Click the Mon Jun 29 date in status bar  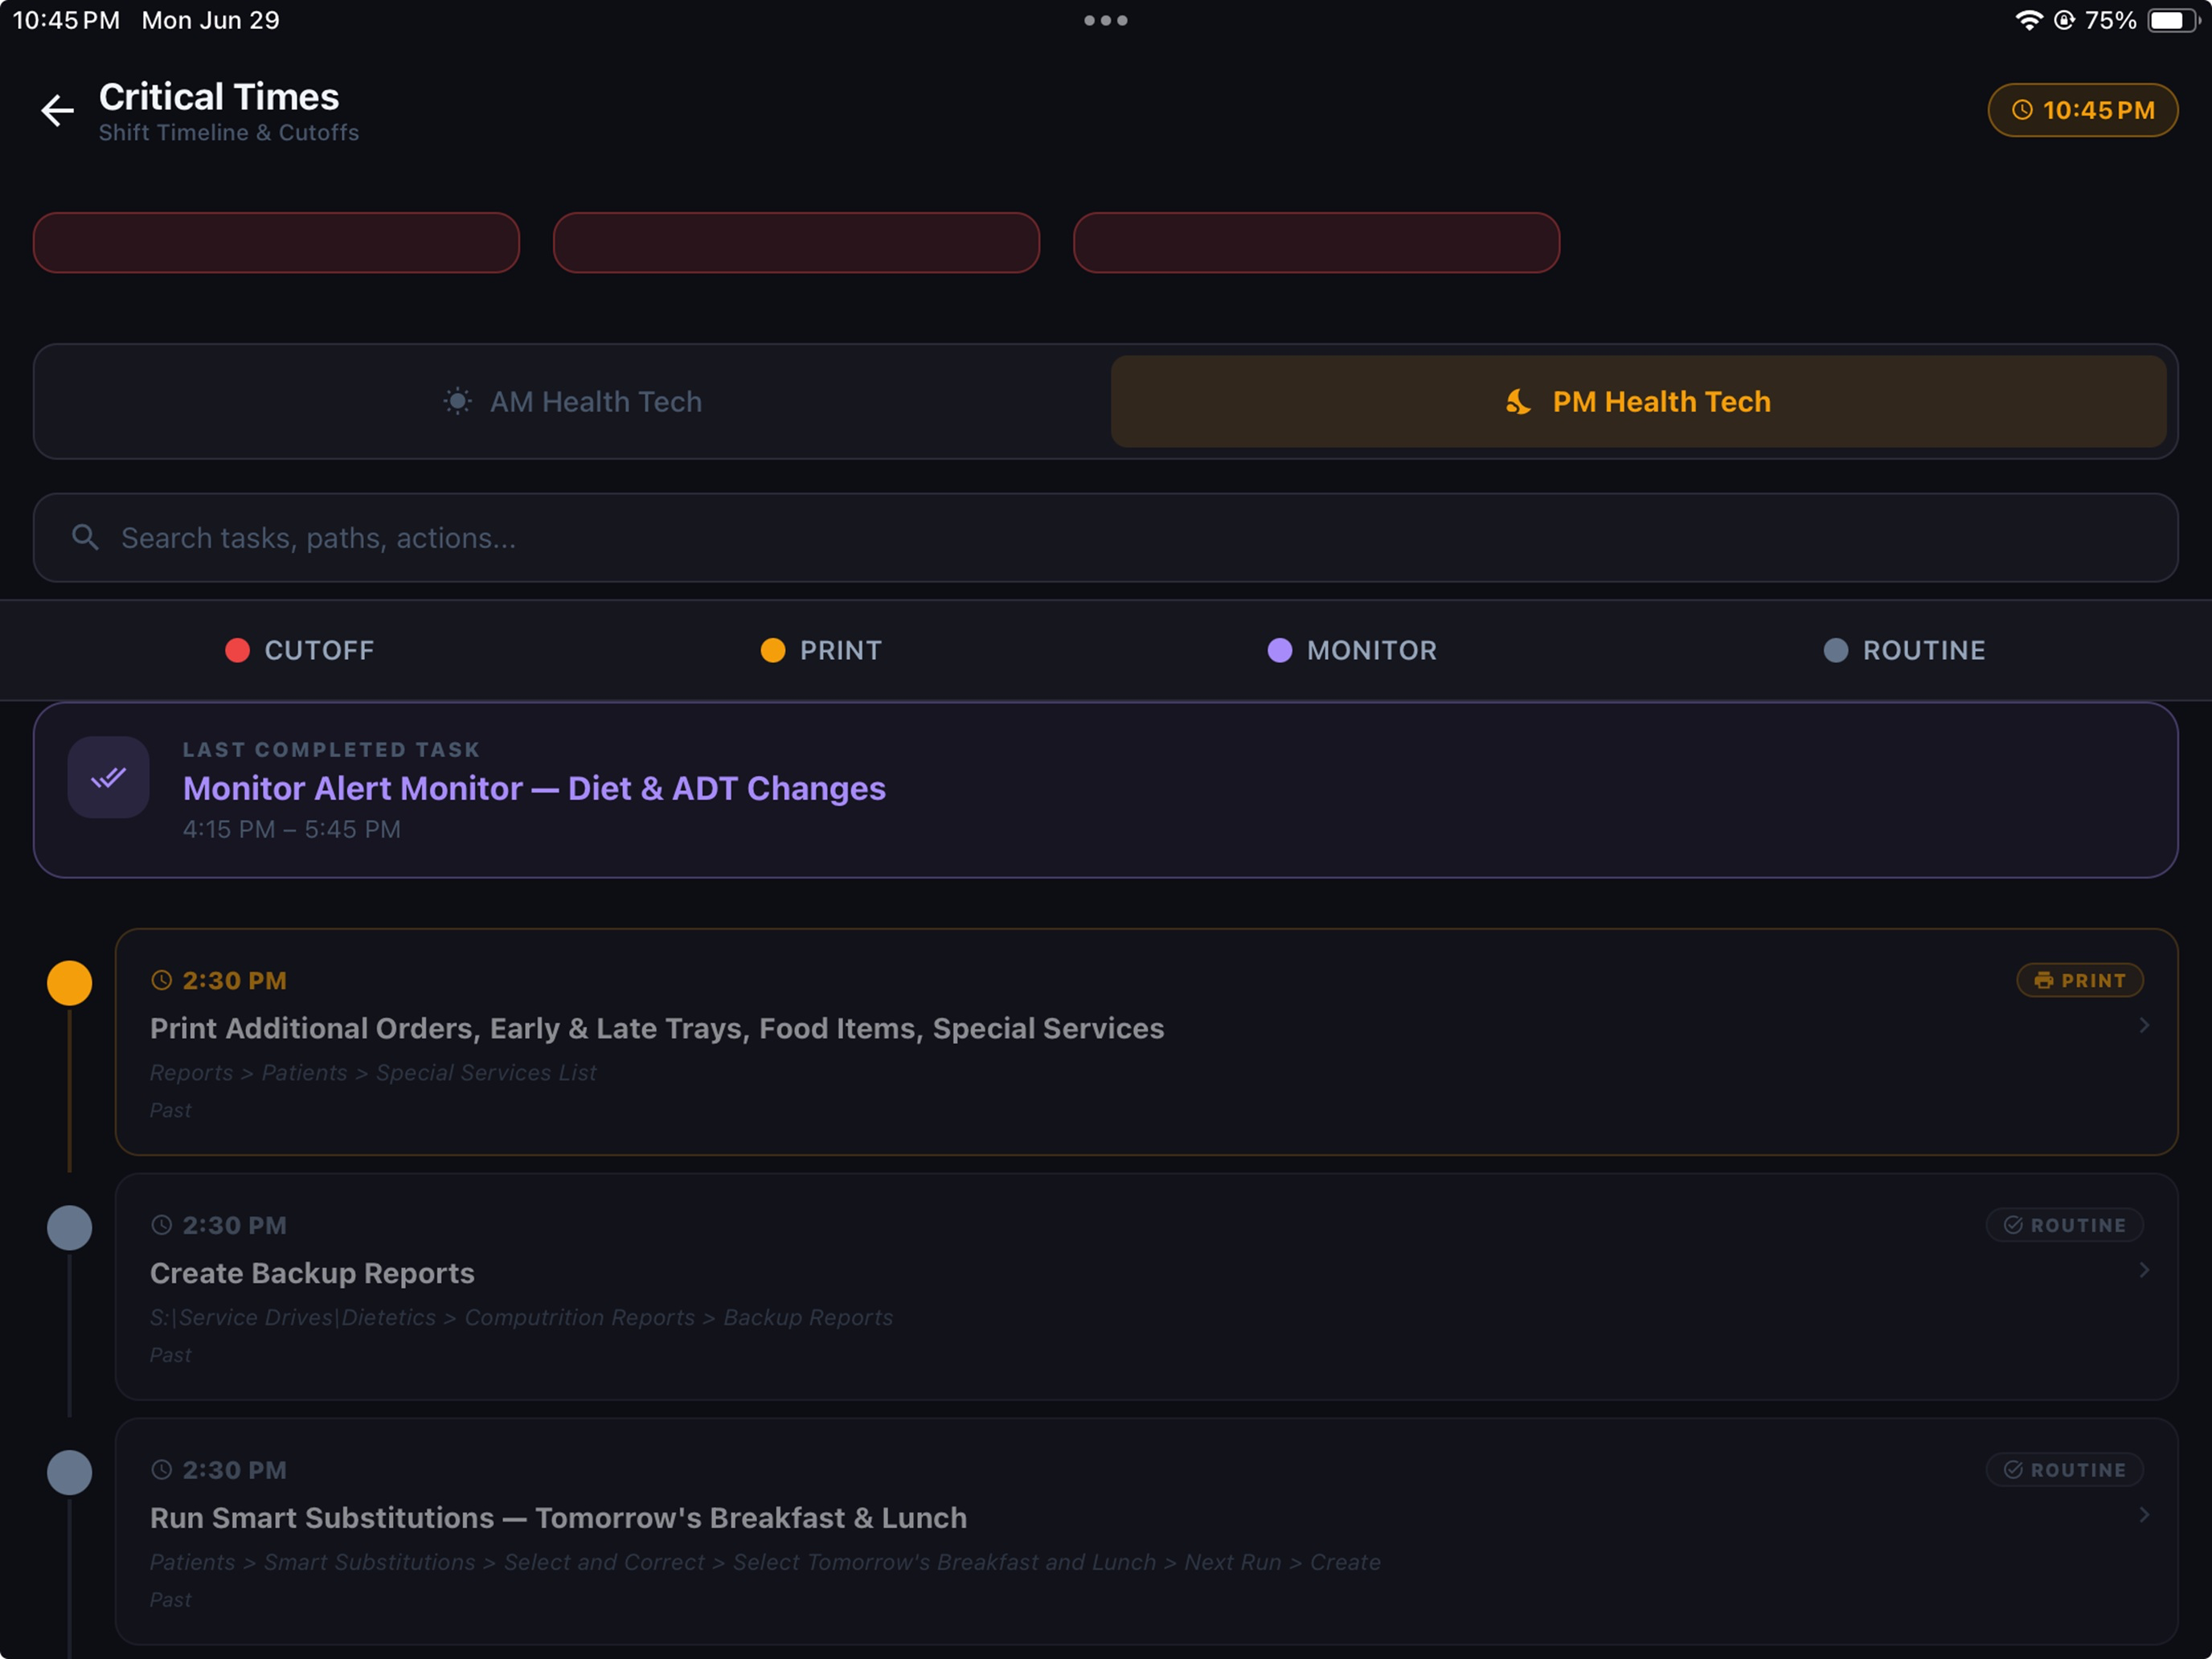pos(210,20)
